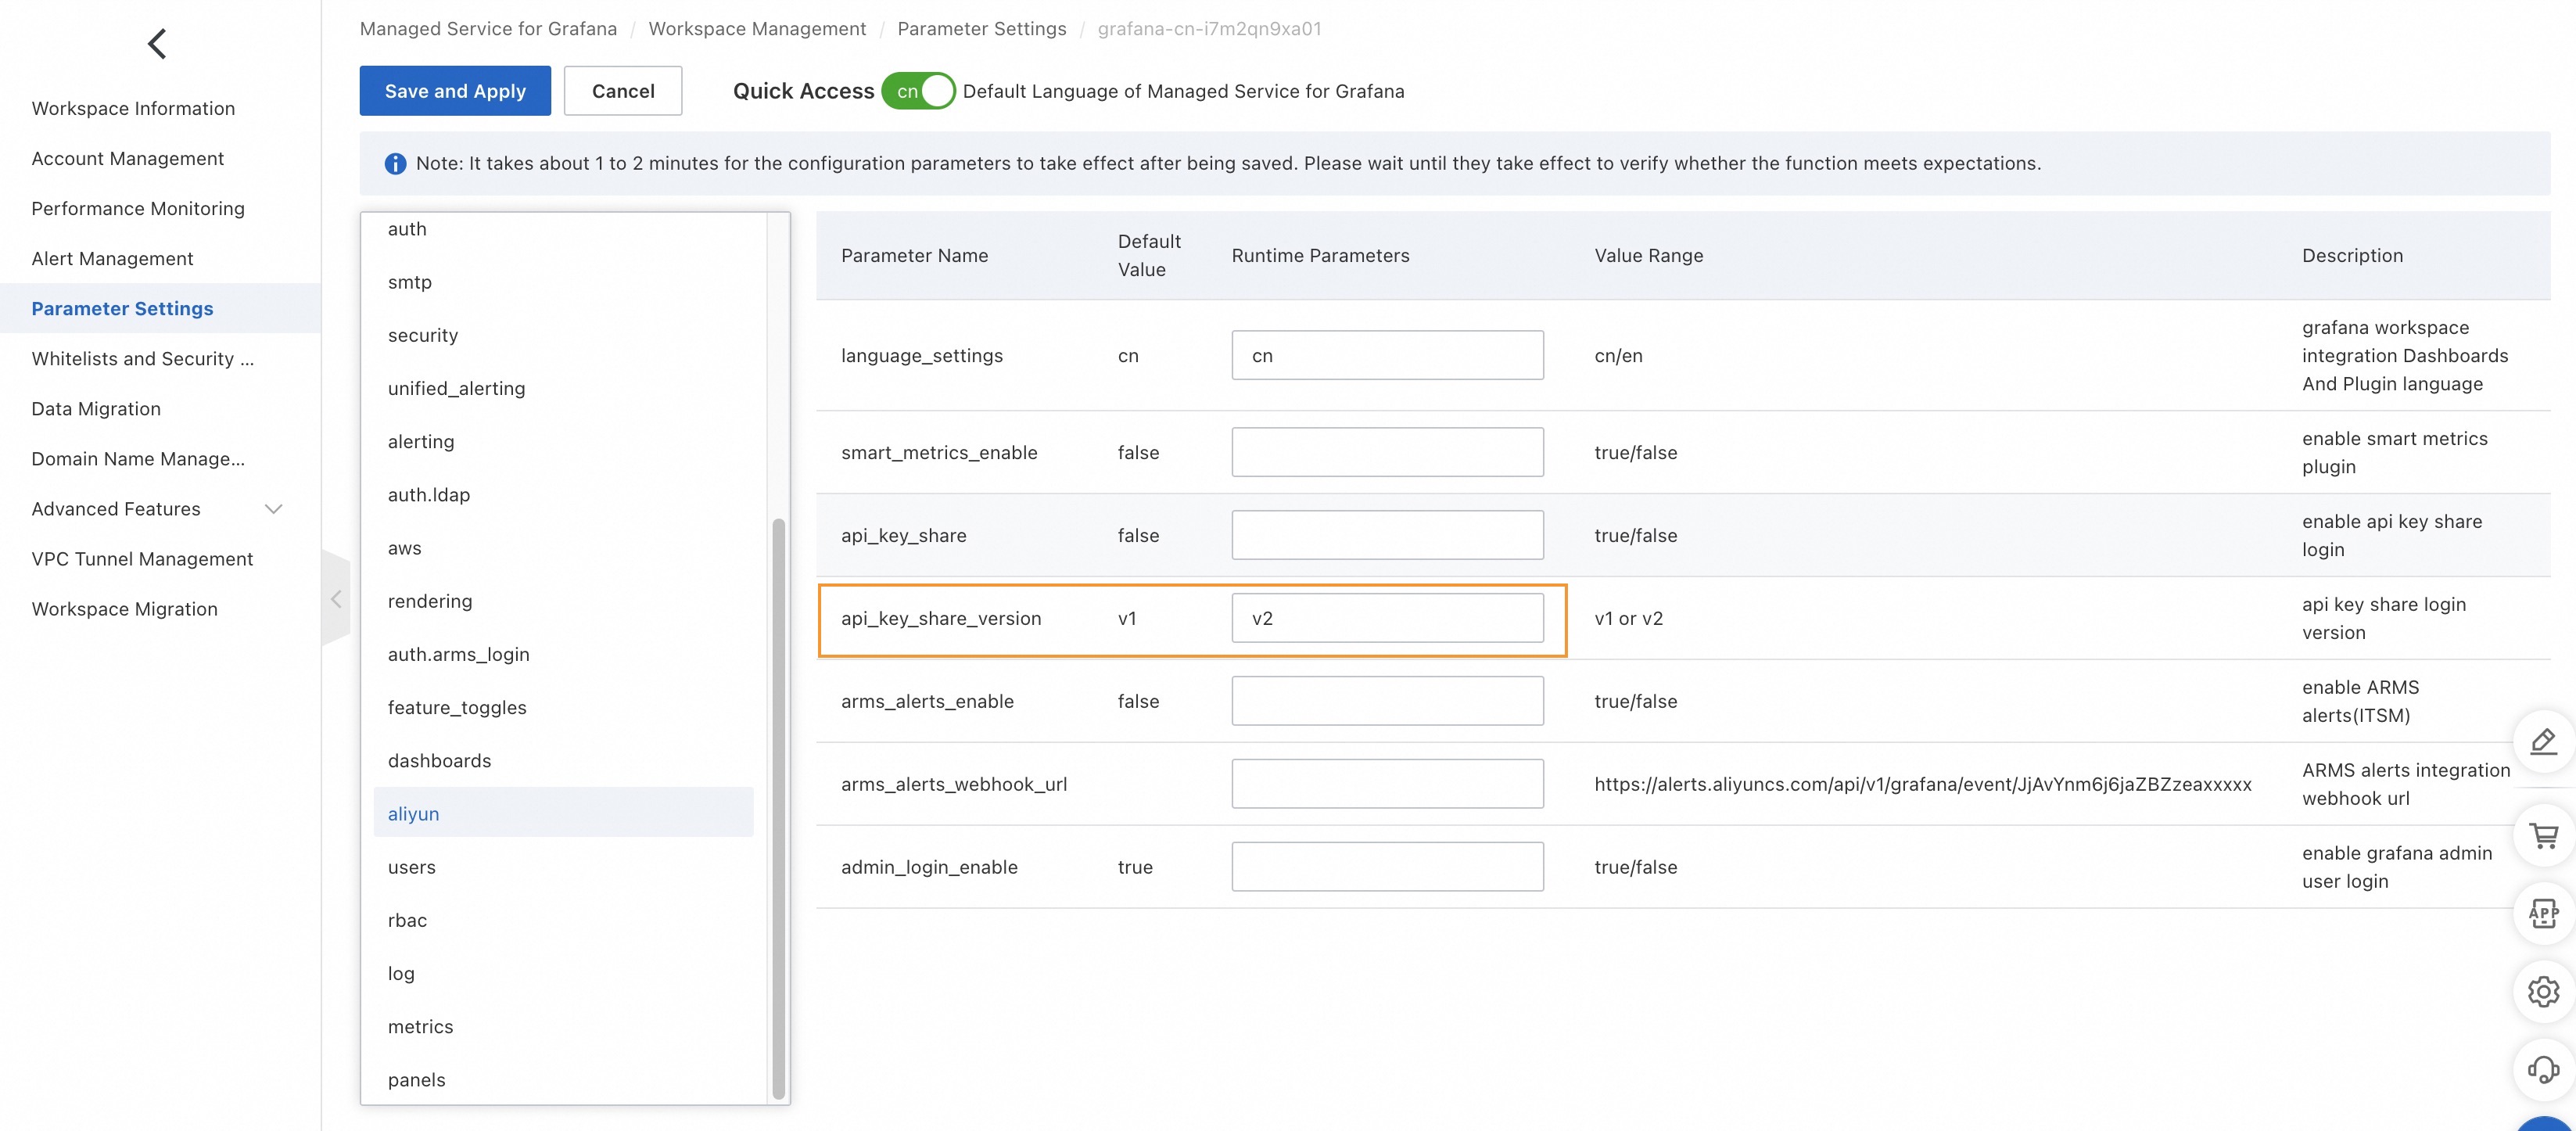Viewport: 2576px width, 1131px height.
Task: Toggle the cn default language switch
Action: pos(918,91)
